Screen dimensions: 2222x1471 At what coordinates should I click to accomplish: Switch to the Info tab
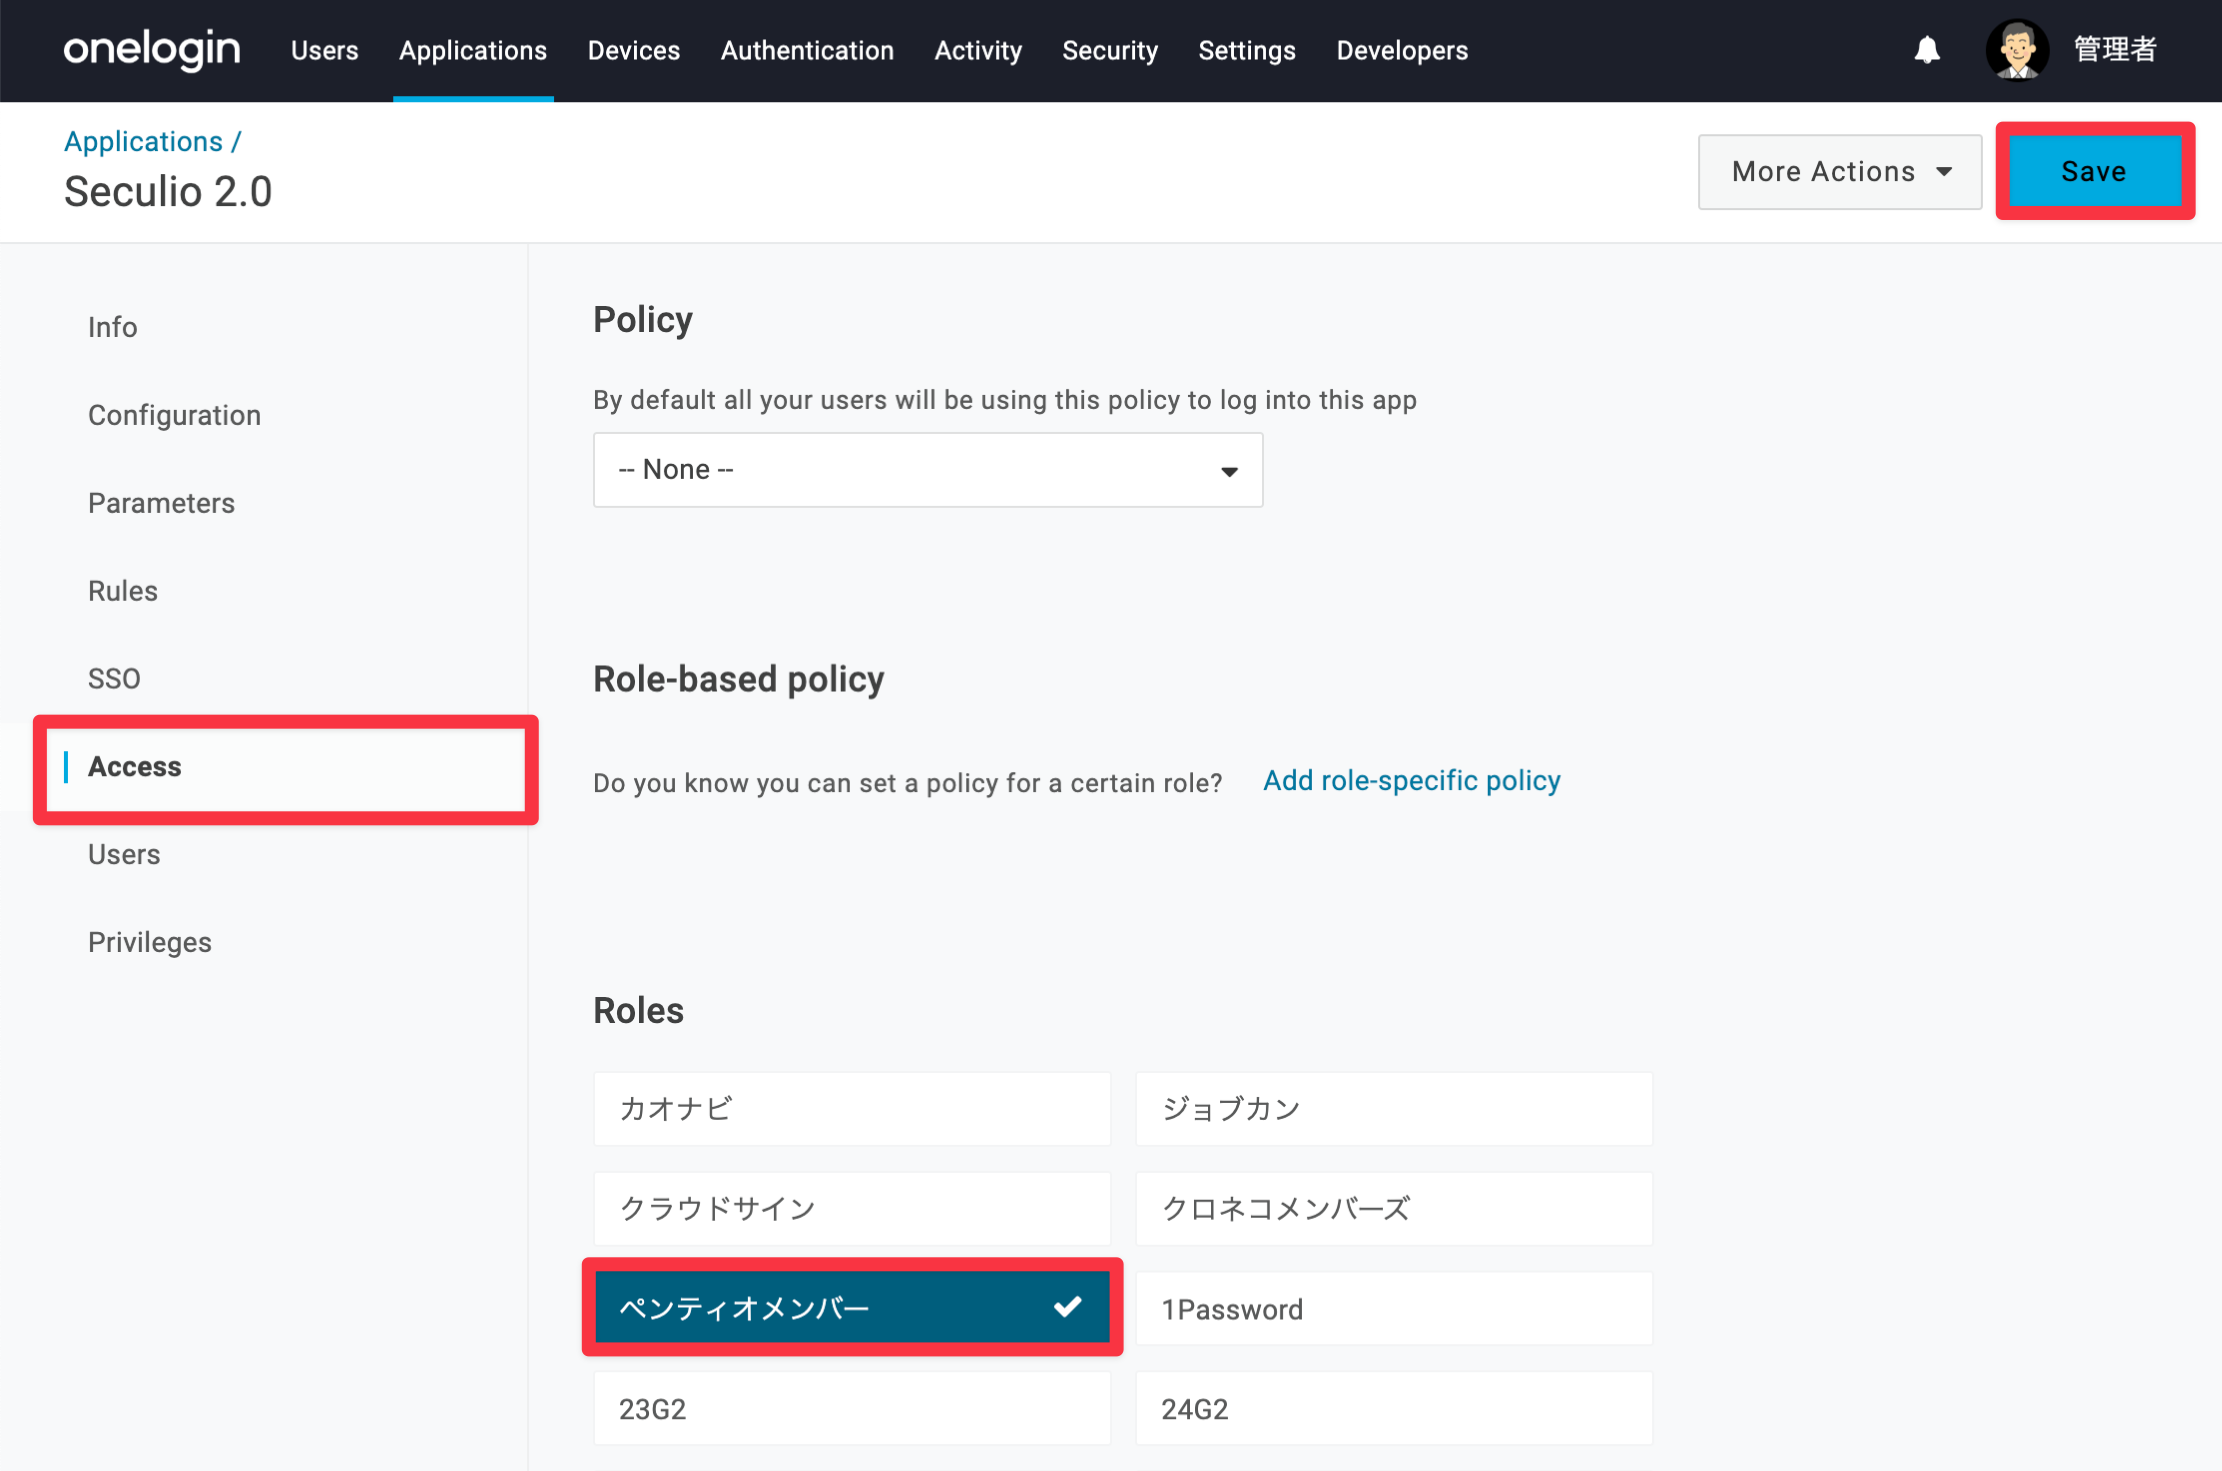click(112, 327)
